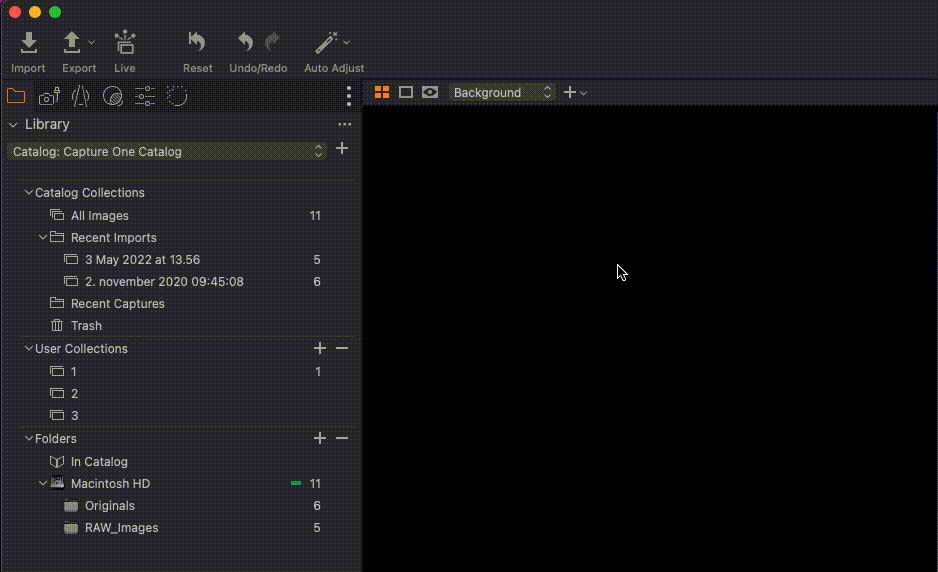Click the Auto Adjust magic wand
The height and width of the screenshot is (572, 938).
click(x=325, y=43)
